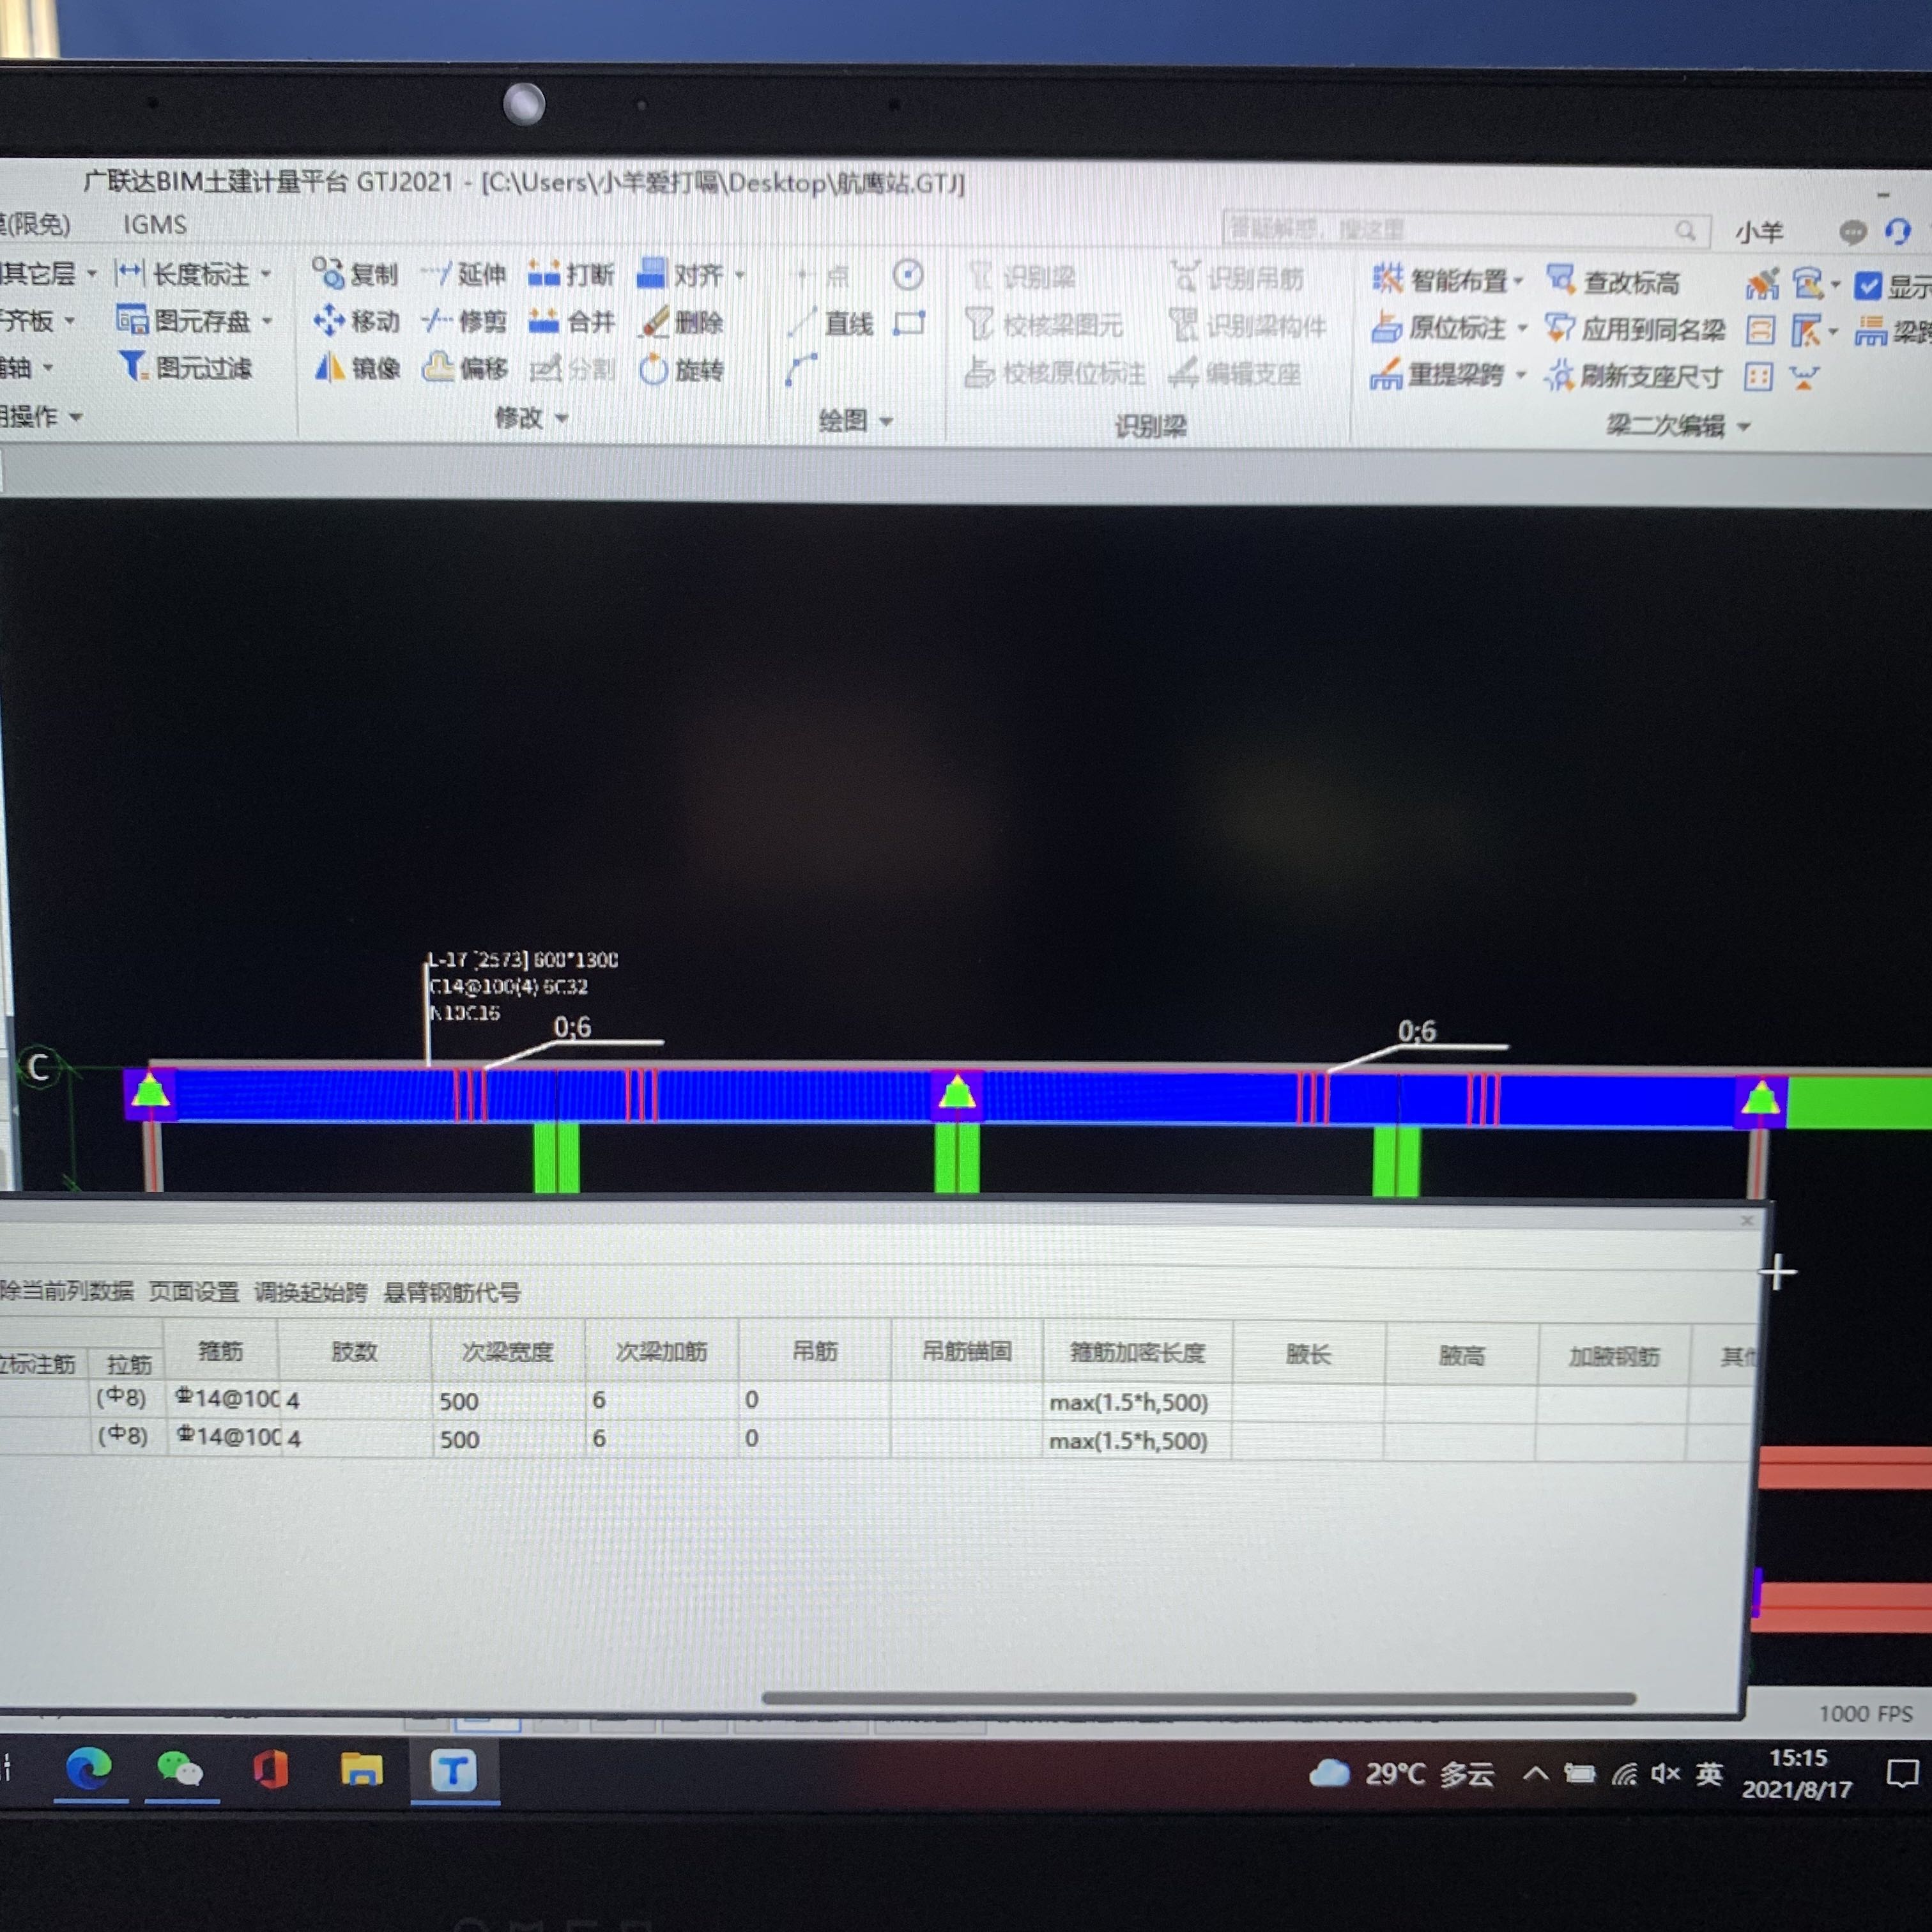Select the arc drawing tool icon
Screen dimensions: 1932x1932
[x=801, y=370]
